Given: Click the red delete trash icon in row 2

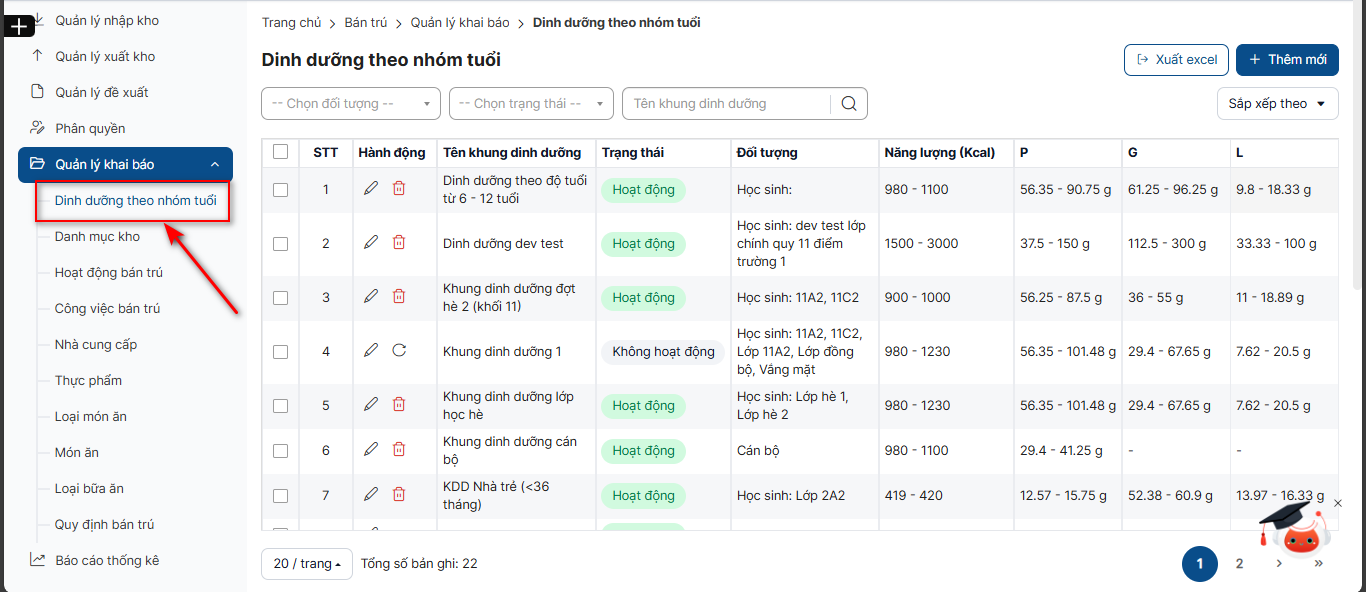Looking at the screenshot, I should 399,242.
